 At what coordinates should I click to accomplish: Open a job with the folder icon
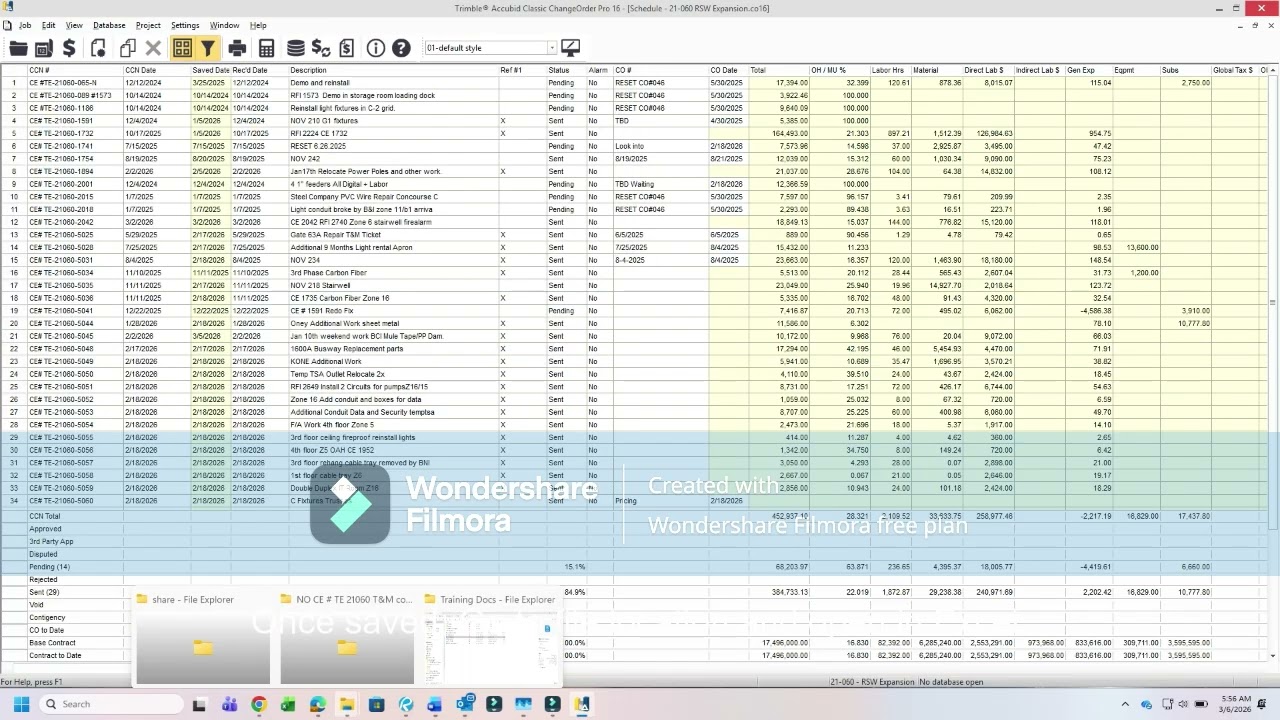click(x=18, y=48)
